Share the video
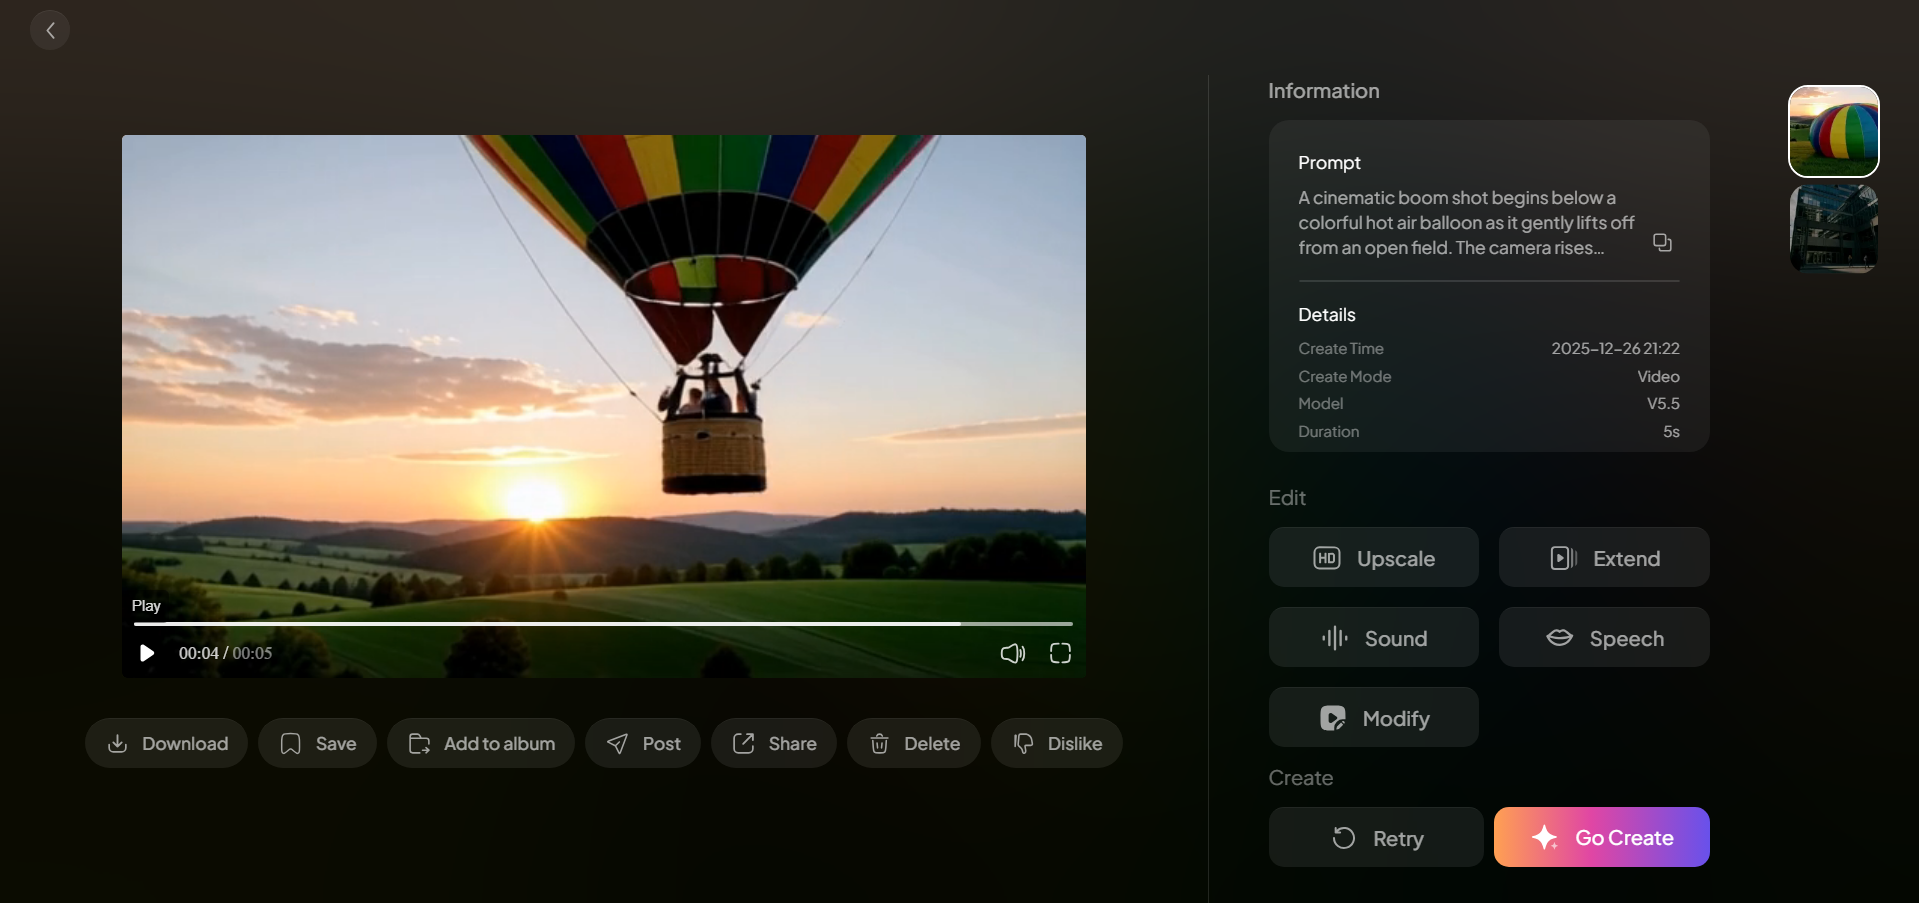The height and width of the screenshot is (903, 1919). click(x=774, y=743)
